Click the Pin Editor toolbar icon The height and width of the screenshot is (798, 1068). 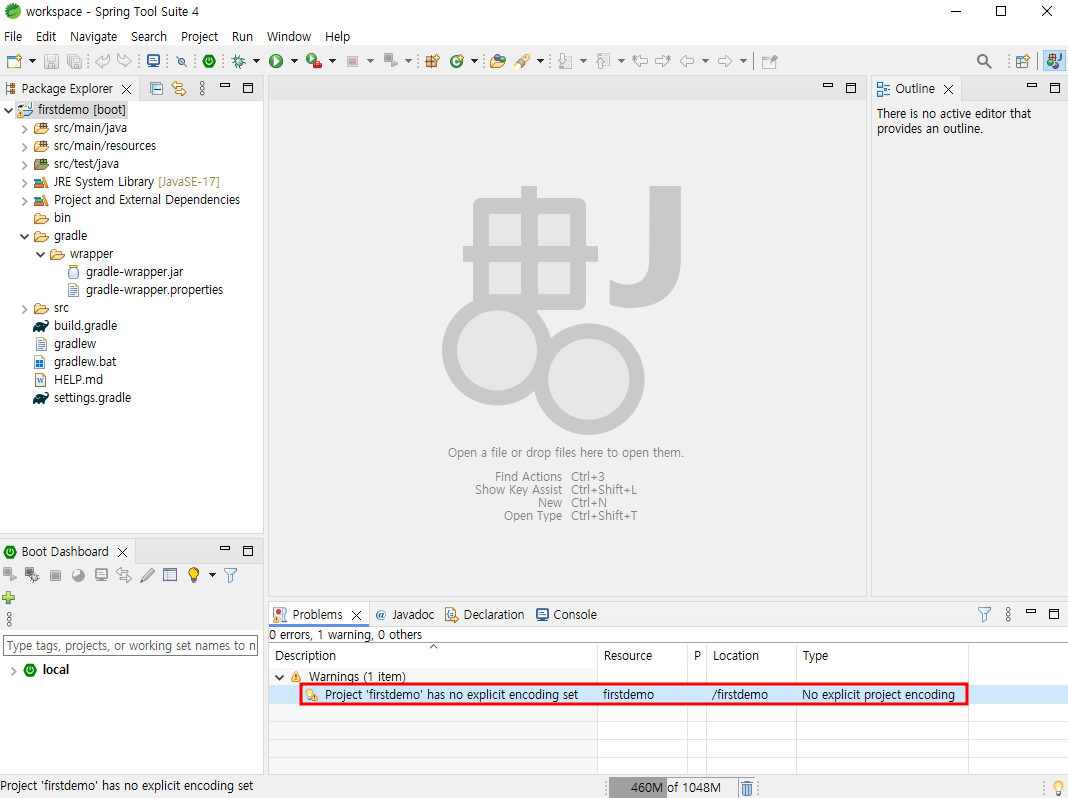[770, 61]
